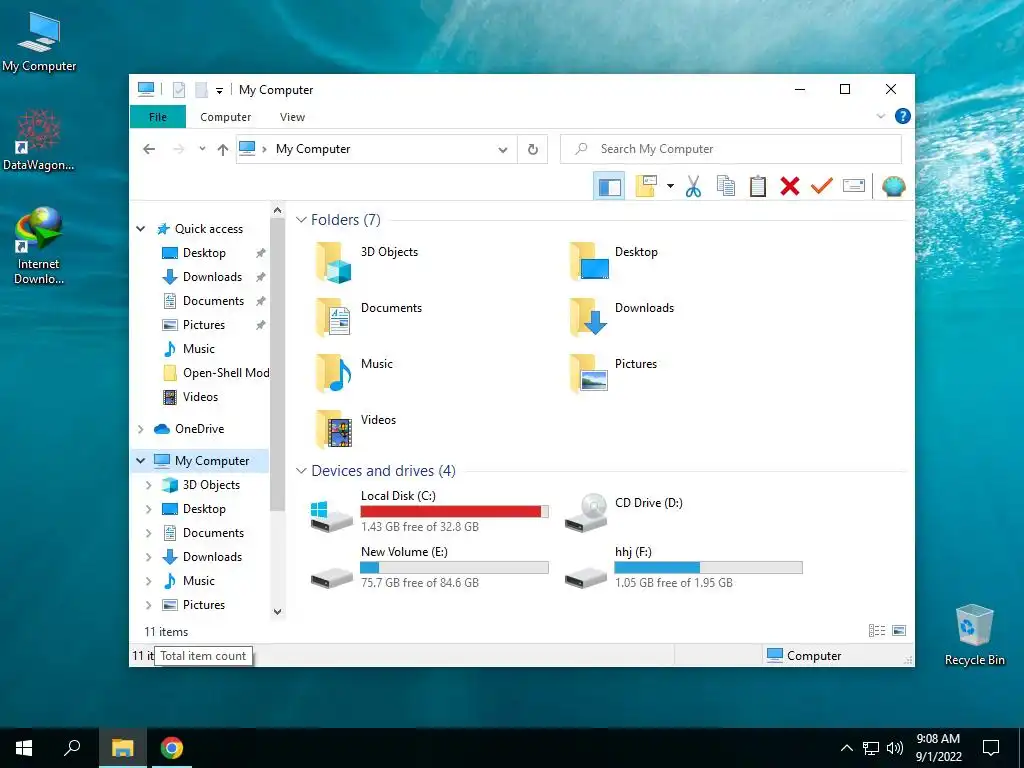
Task: Click the My Computer desktop icon
Action: click(x=39, y=42)
